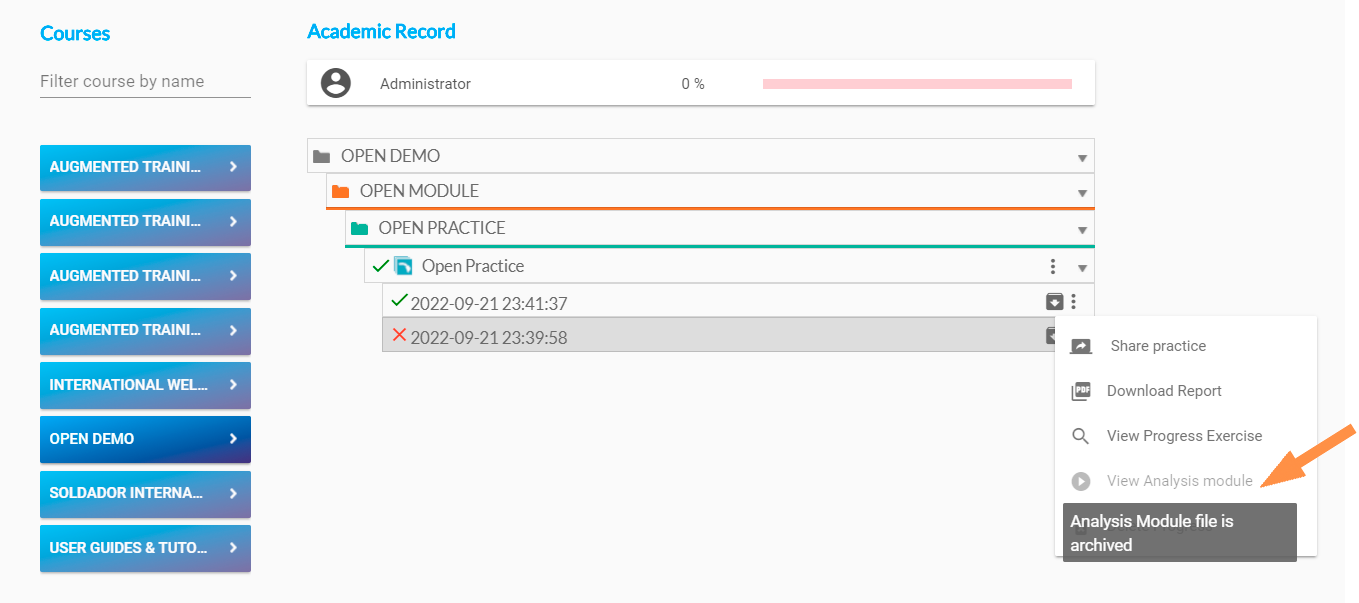This screenshot has height=603, width=1359.
Task: Collapse the OPEN MODULE arrow
Action: [1082, 193]
